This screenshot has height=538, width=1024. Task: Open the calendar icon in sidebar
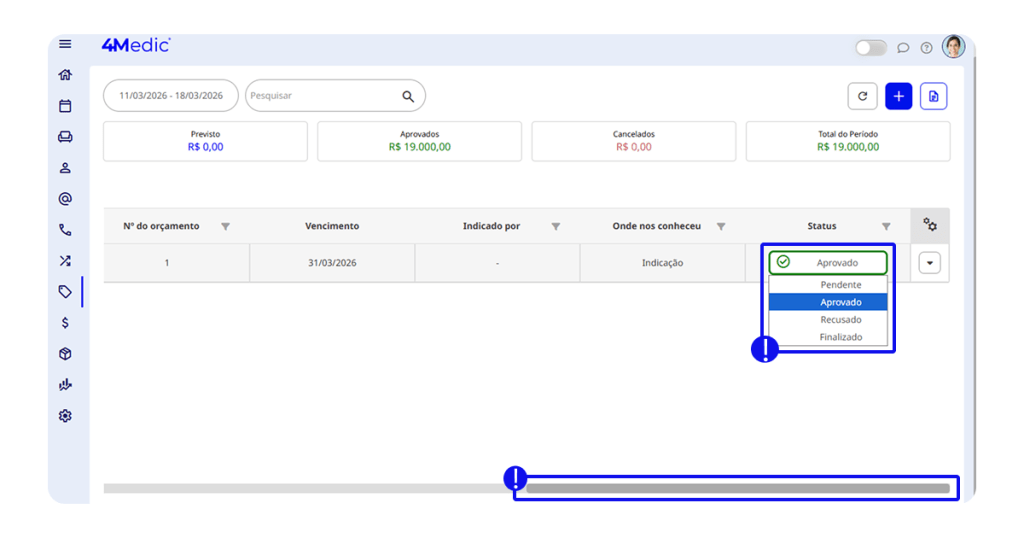(65, 106)
